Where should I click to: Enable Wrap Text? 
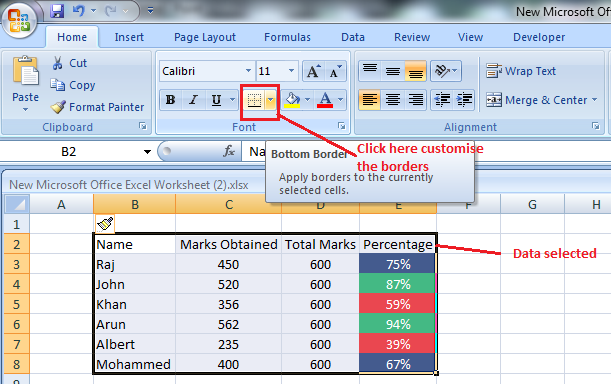(x=521, y=71)
